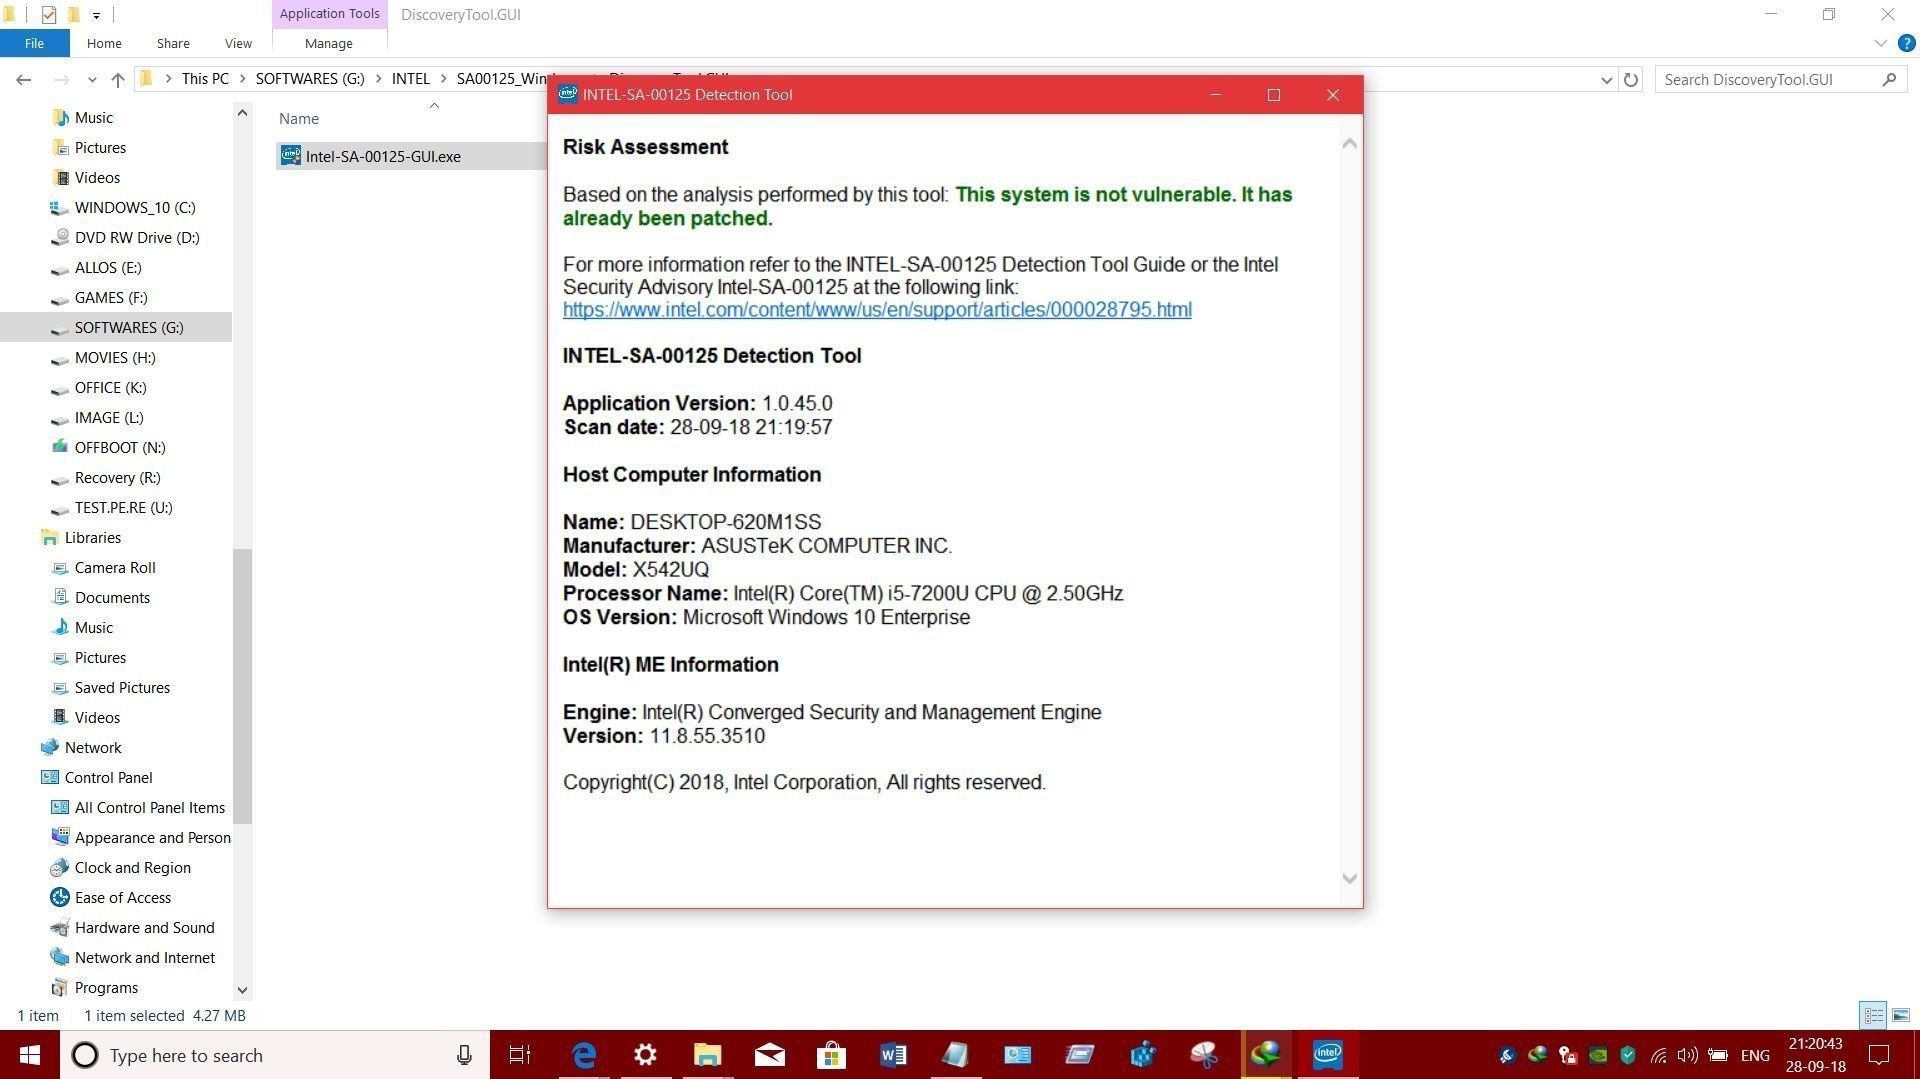
Task: Open Intel support article hyperlink
Action: pos(877,310)
